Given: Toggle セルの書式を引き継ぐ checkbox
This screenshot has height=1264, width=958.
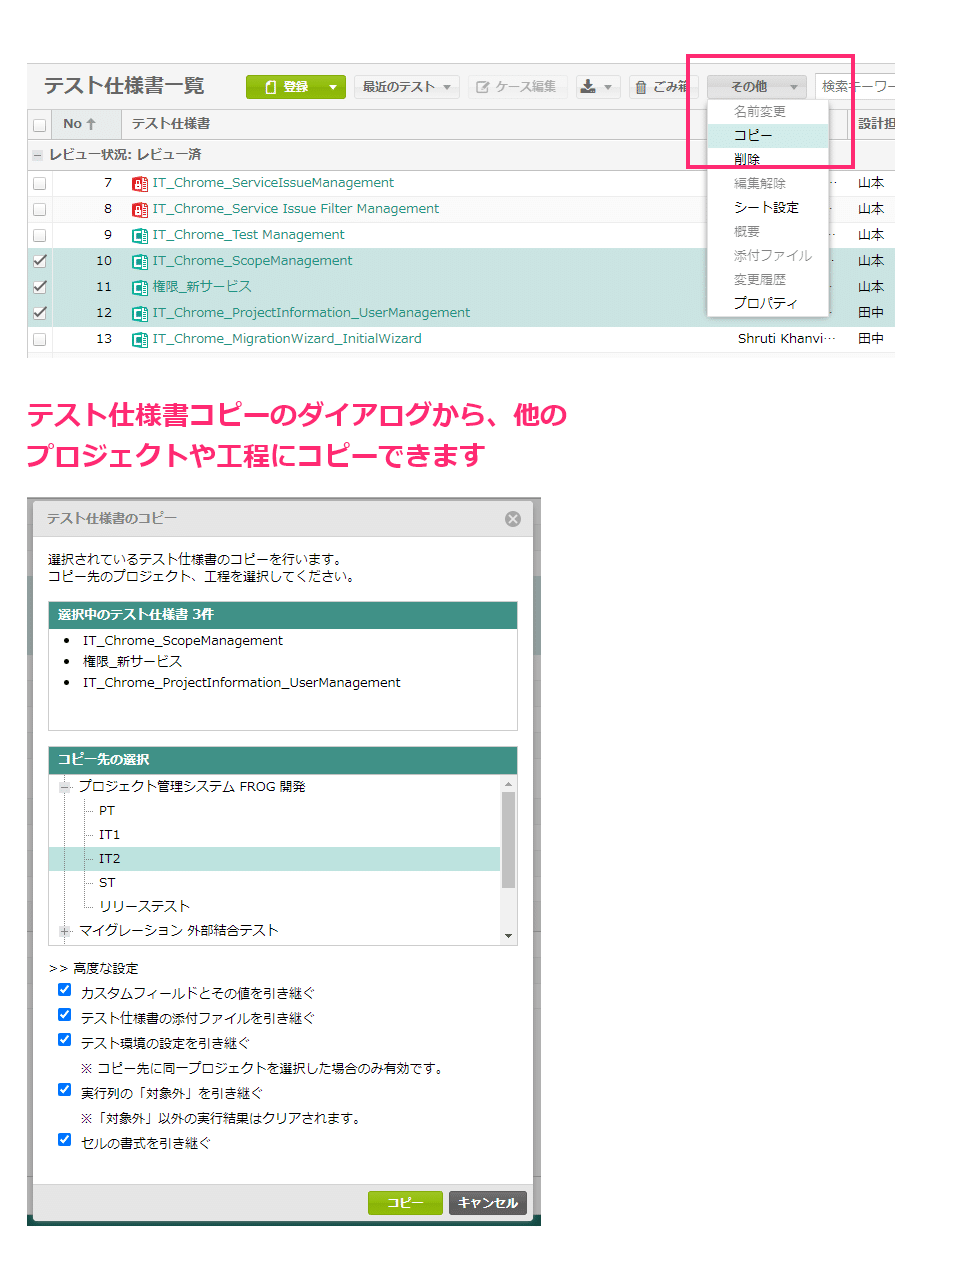Looking at the screenshot, I should point(64,1140).
